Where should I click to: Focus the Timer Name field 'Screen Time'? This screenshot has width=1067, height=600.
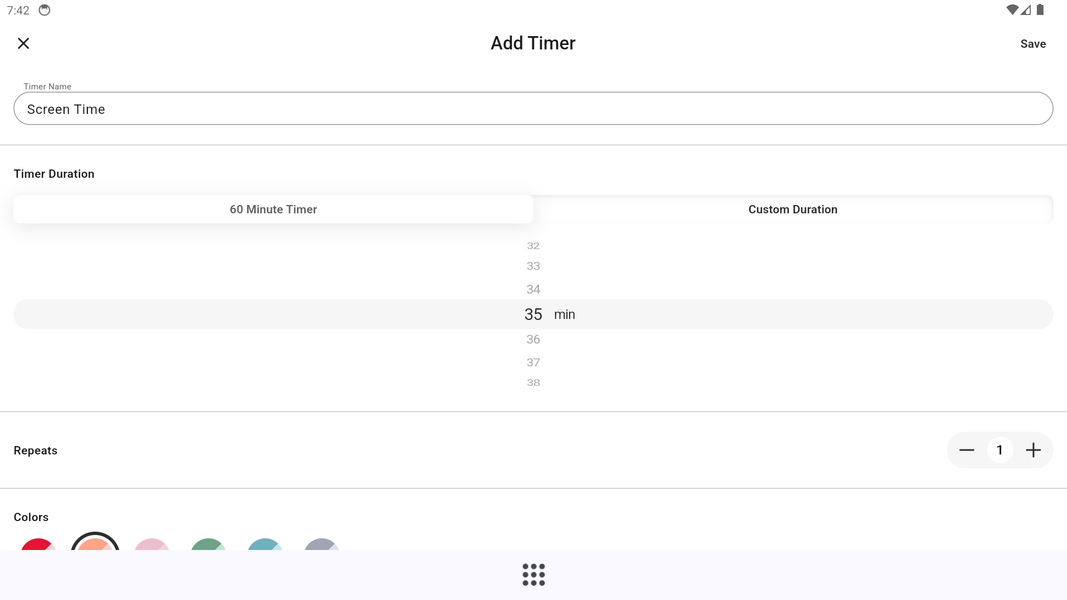click(533, 109)
